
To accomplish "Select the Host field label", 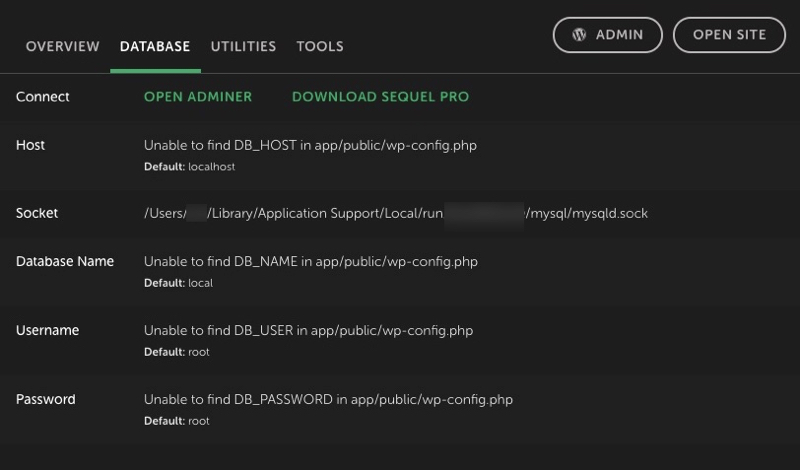I will point(31,145).
